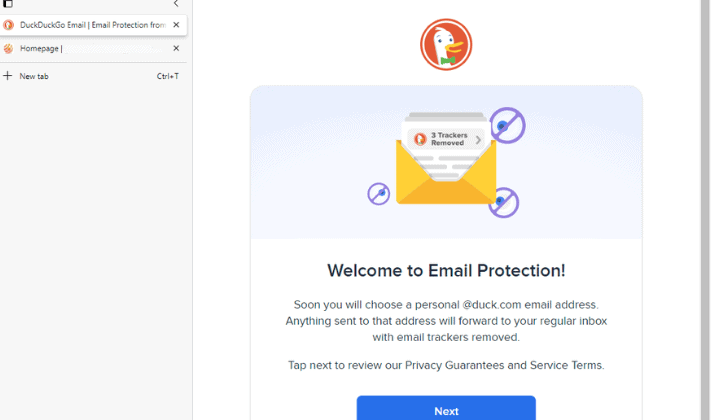Image resolution: width=715 pixels, height=420 pixels.
Task: Click the page's vertical scrollbar
Action: [706, 210]
